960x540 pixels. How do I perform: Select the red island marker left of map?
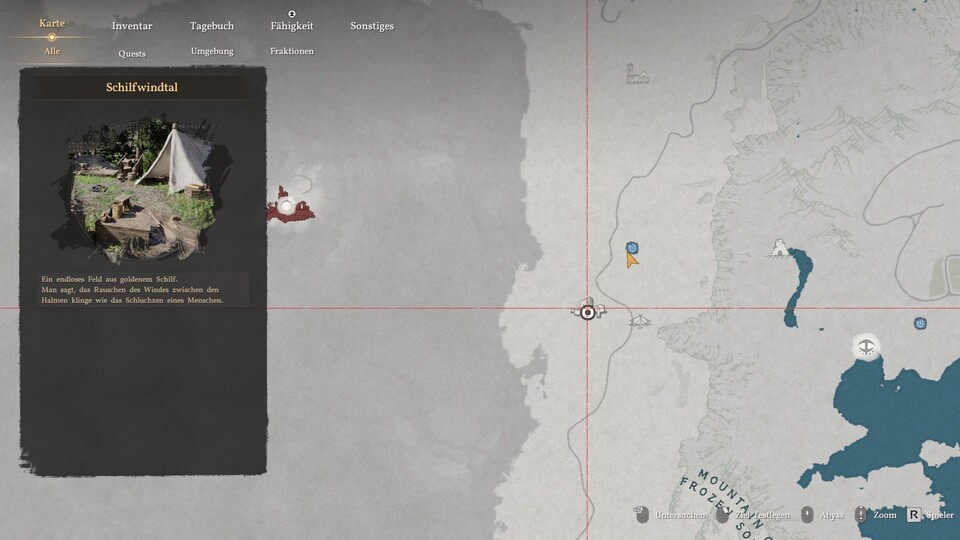click(x=289, y=207)
